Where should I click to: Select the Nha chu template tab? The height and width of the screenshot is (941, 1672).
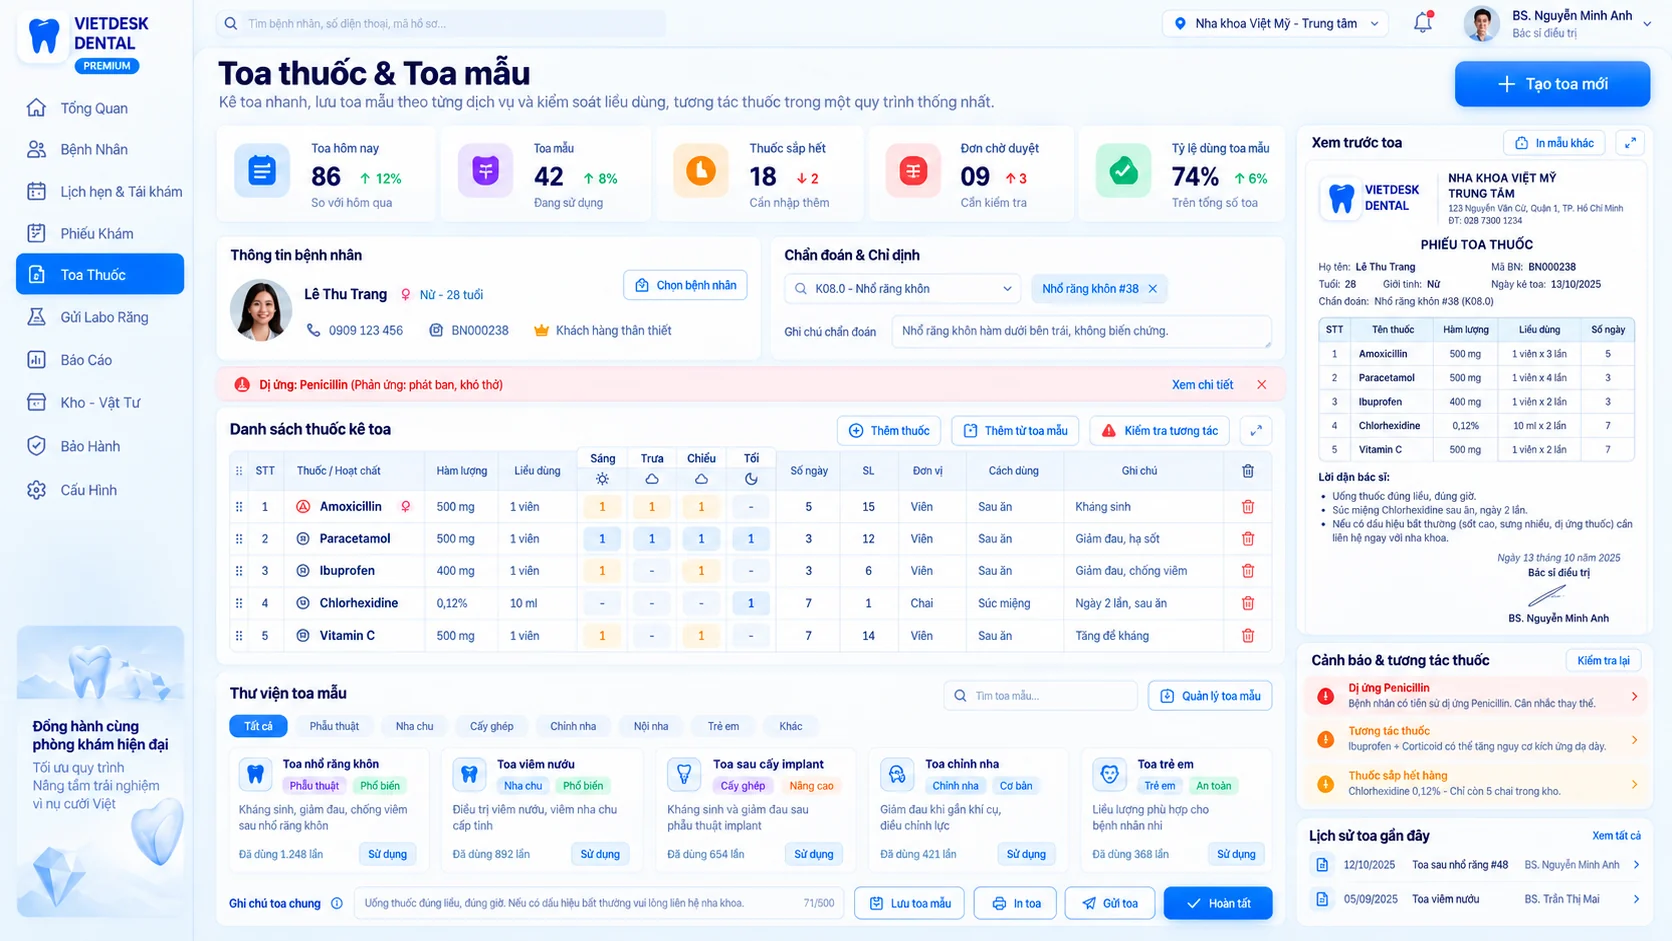(x=414, y=726)
